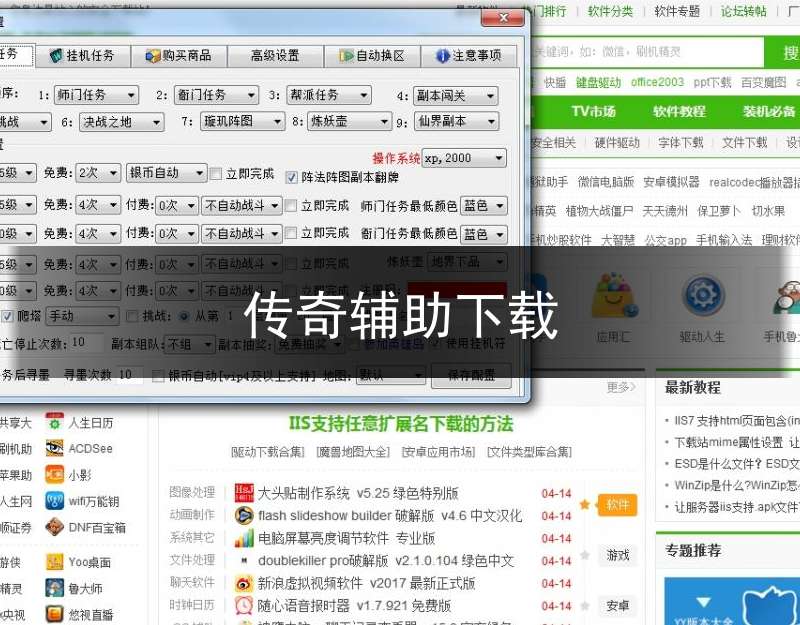This screenshot has width=800, height=625.
Task: Click the flash slideshow builder icon
Action: pyautogui.click(x=244, y=515)
